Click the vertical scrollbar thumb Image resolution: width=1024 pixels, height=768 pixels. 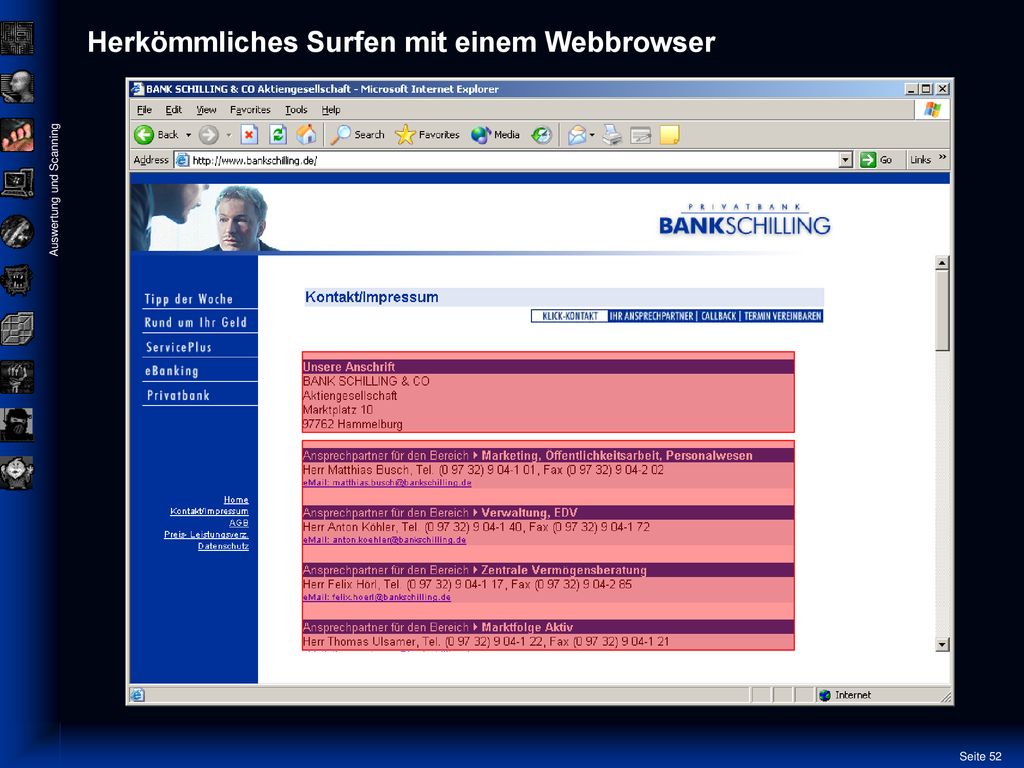pyautogui.click(x=942, y=311)
